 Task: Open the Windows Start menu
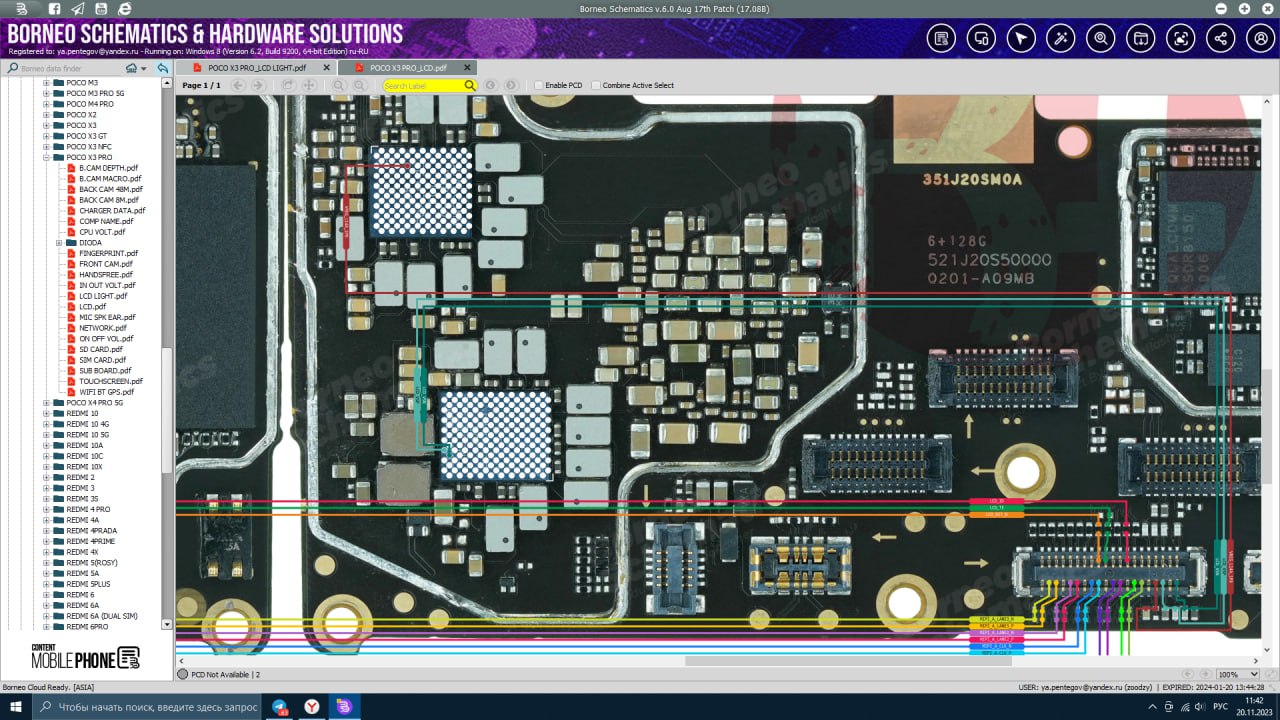tap(16, 706)
